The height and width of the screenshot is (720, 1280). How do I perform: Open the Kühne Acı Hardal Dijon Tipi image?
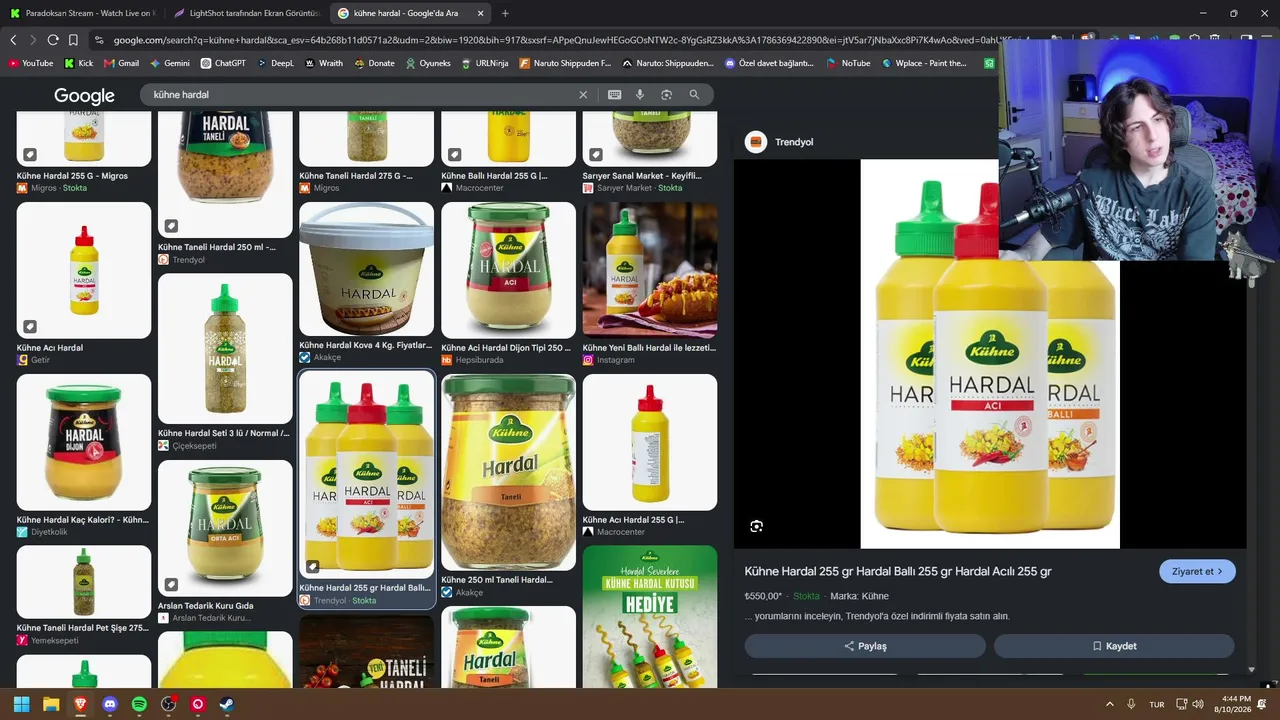[x=509, y=270]
